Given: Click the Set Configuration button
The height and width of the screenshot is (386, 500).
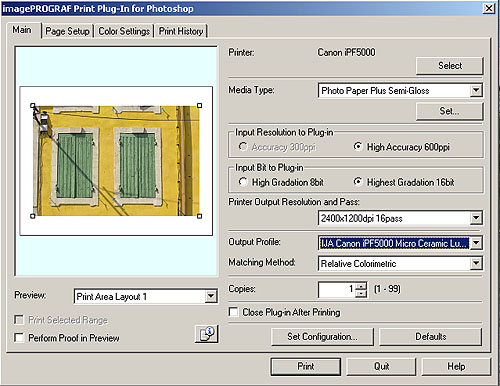Looking at the screenshot, I should 322,337.
